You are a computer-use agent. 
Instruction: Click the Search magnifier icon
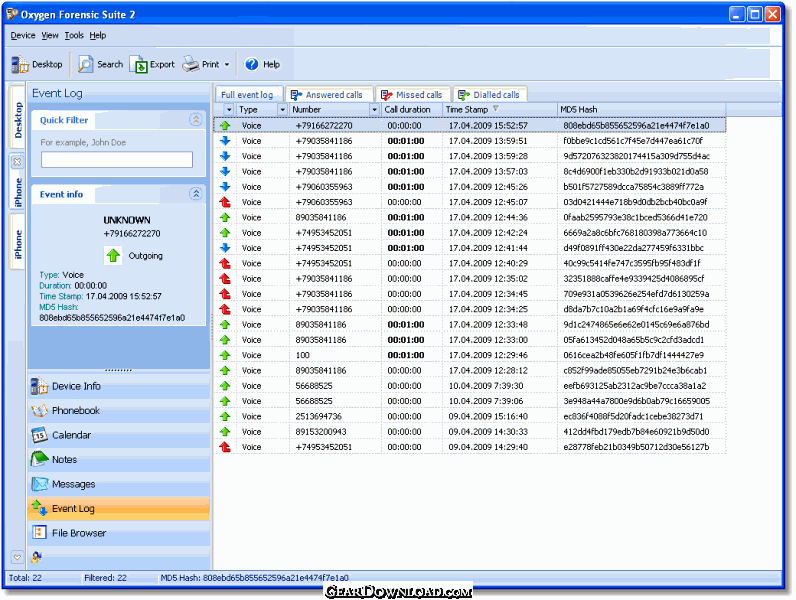point(85,64)
